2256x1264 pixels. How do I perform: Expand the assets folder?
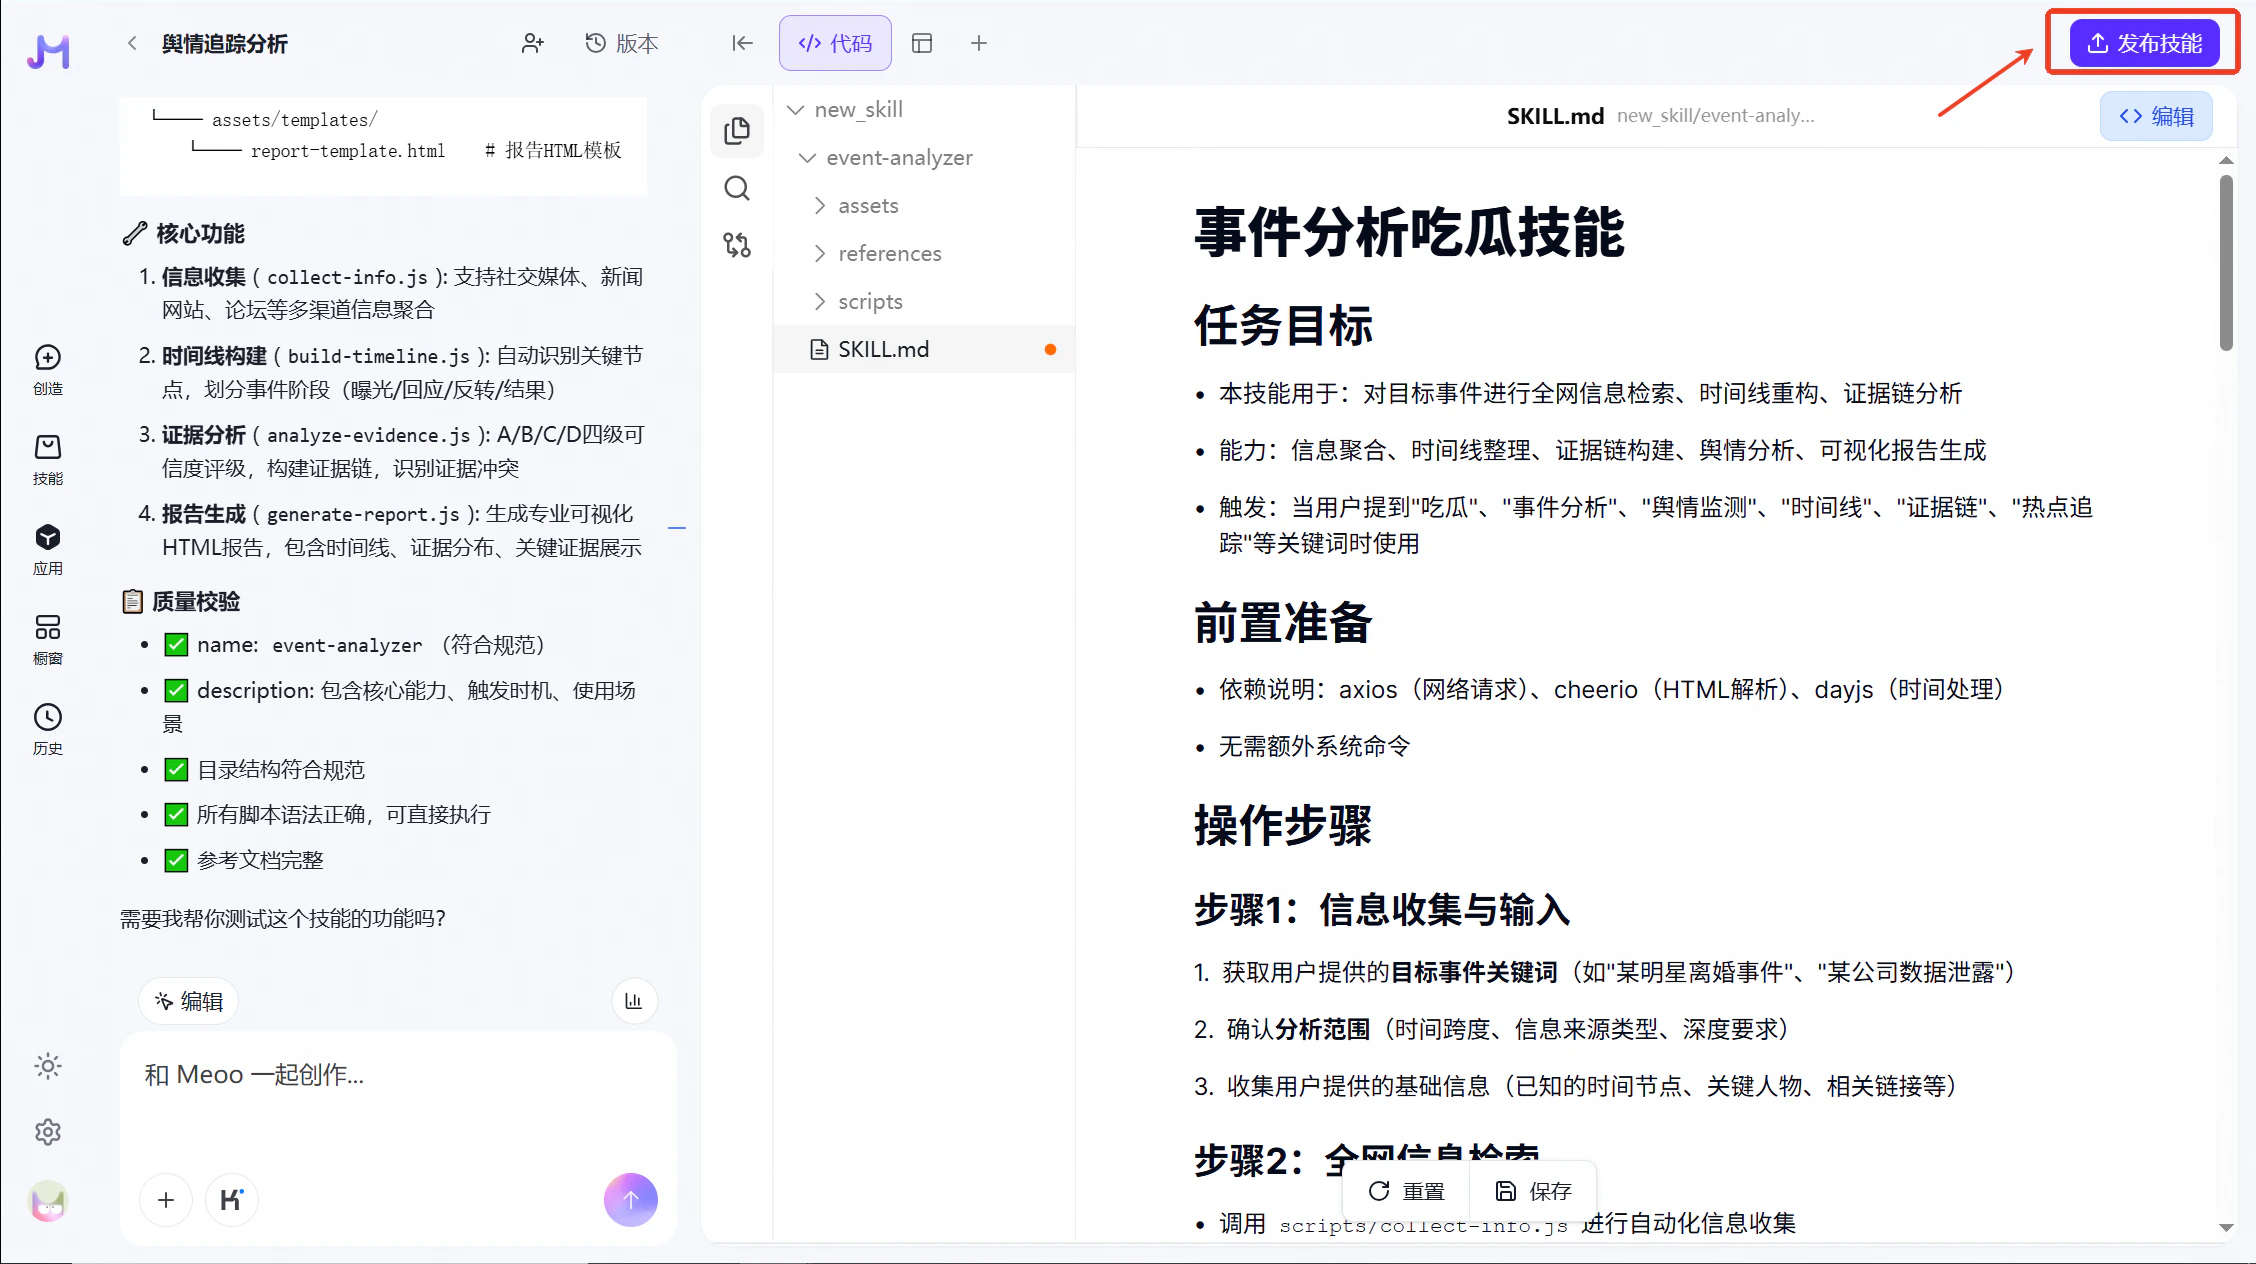[868, 206]
